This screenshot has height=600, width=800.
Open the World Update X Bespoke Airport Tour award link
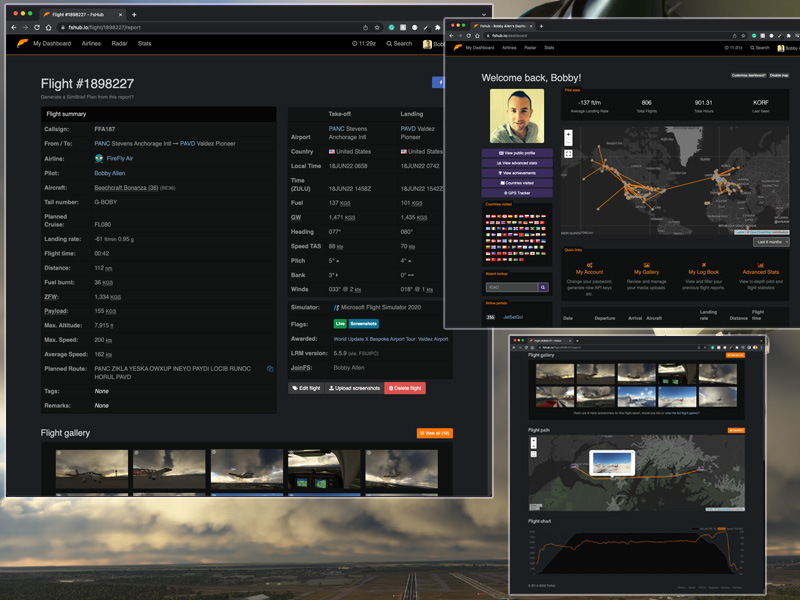pyautogui.click(x=391, y=339)
